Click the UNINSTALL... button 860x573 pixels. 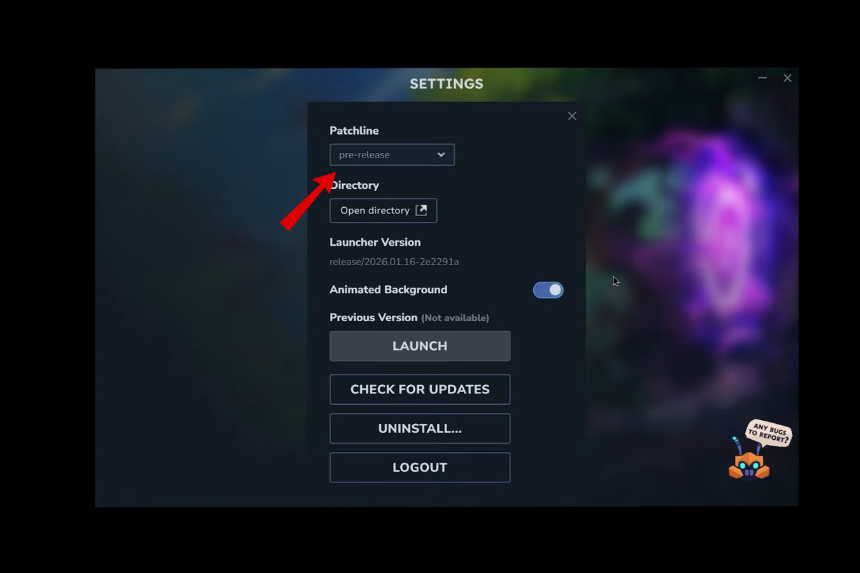[x=420, y=428]
